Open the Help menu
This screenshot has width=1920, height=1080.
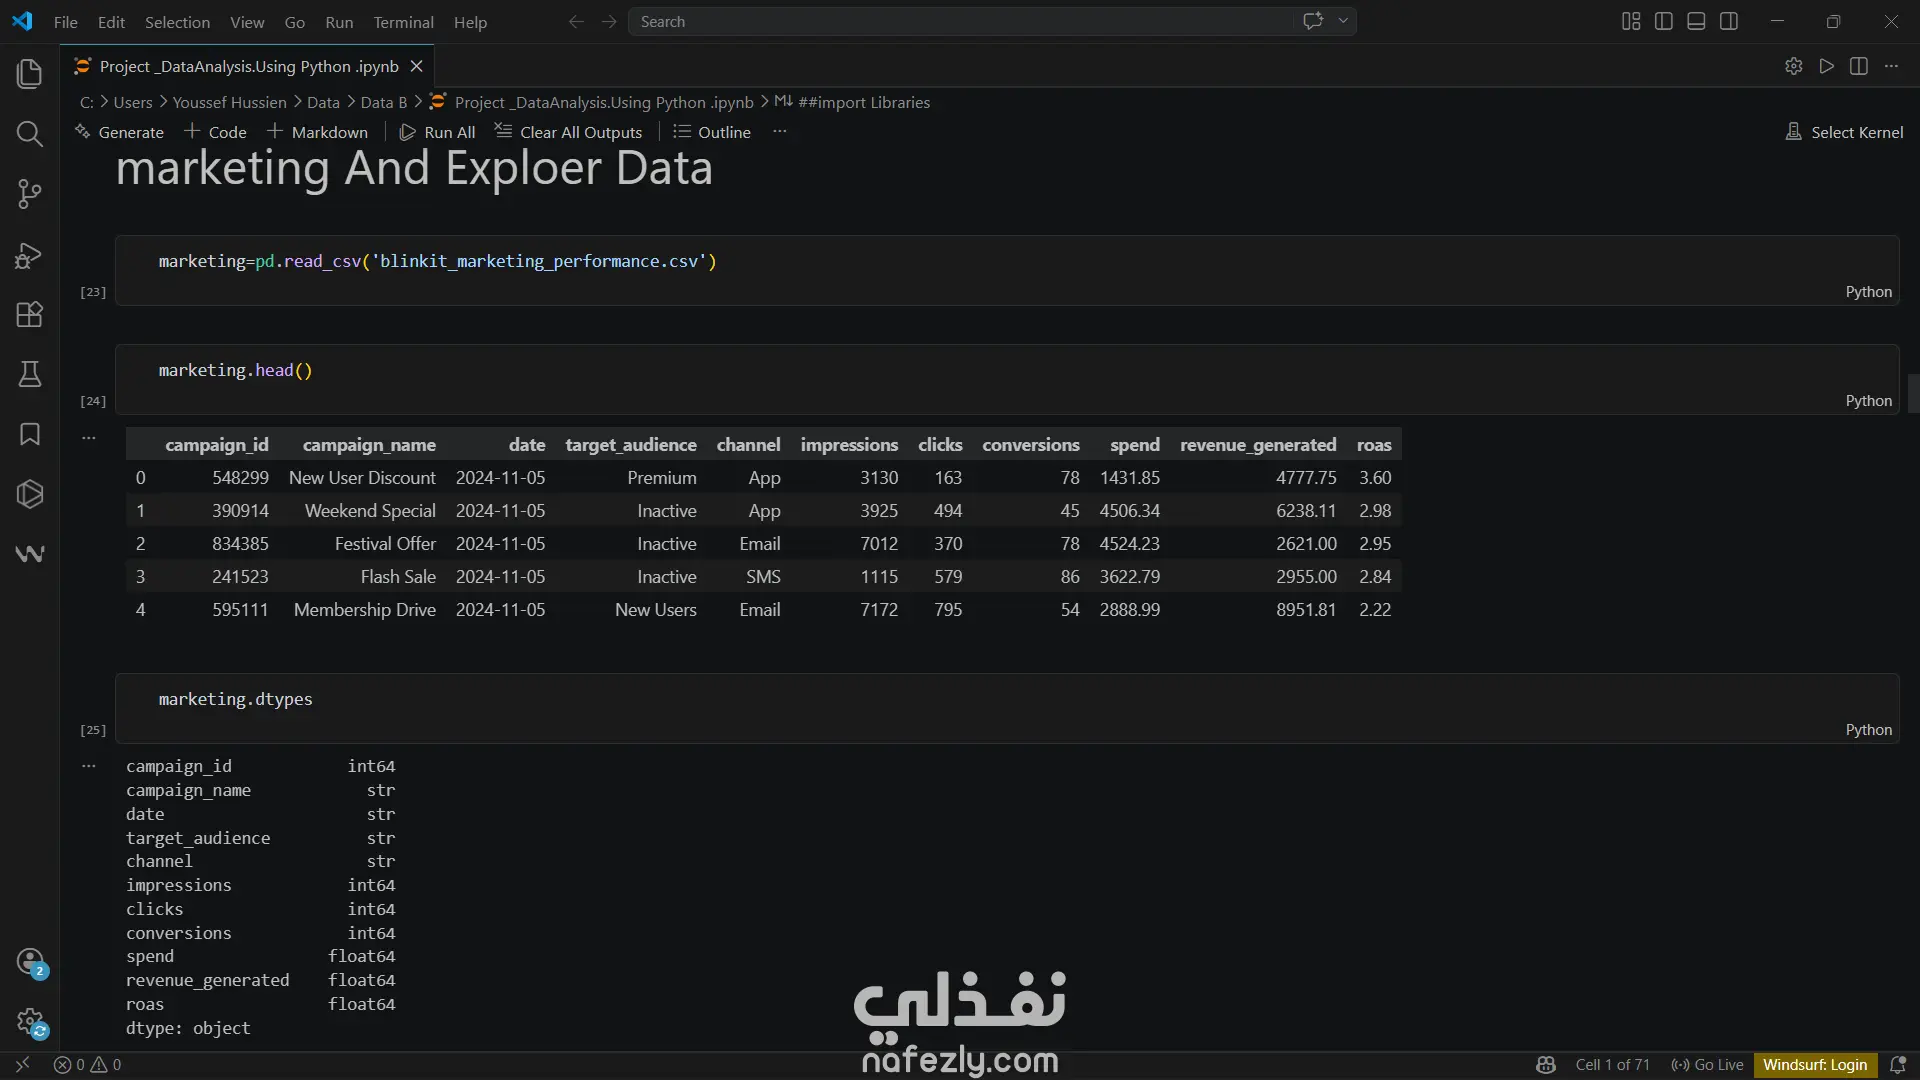(470, 22)
